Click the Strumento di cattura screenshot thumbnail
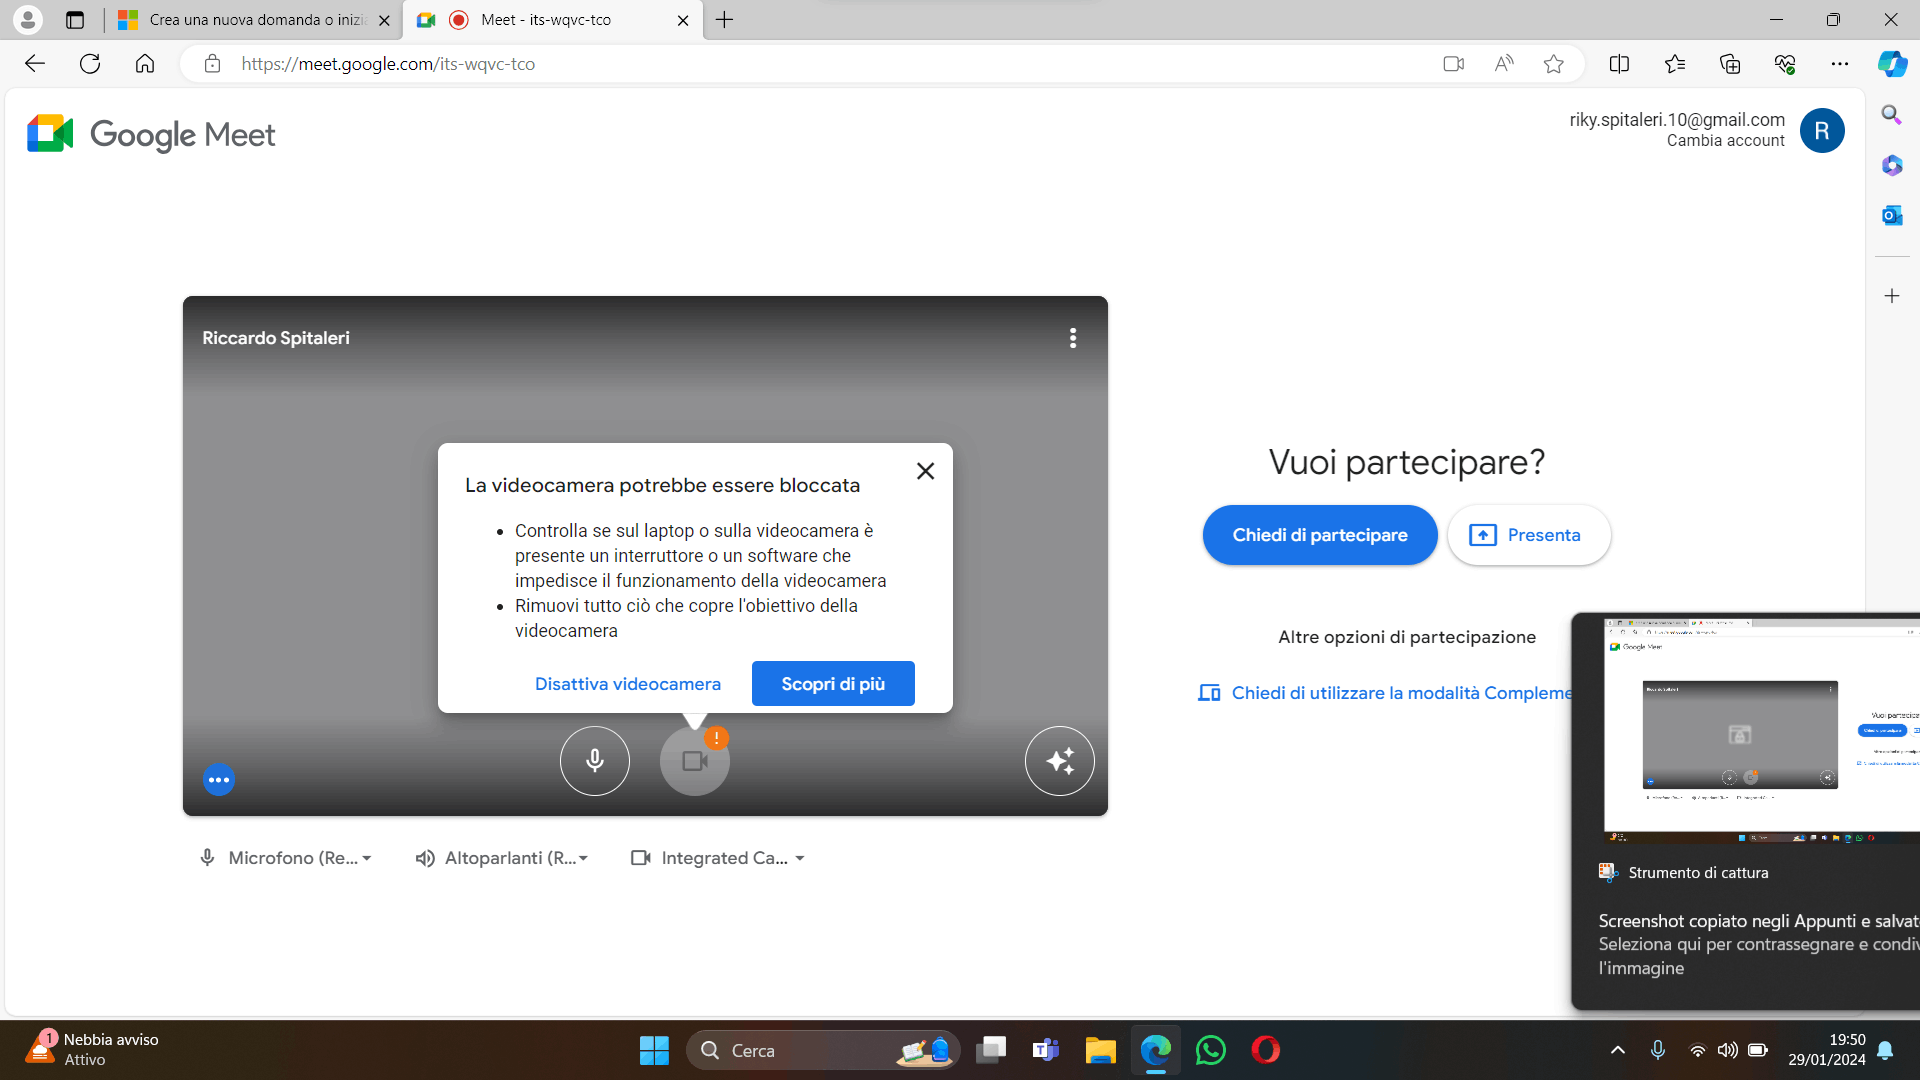The height and width of the screenshot is (1080, 1920). tap(1760, 730)
